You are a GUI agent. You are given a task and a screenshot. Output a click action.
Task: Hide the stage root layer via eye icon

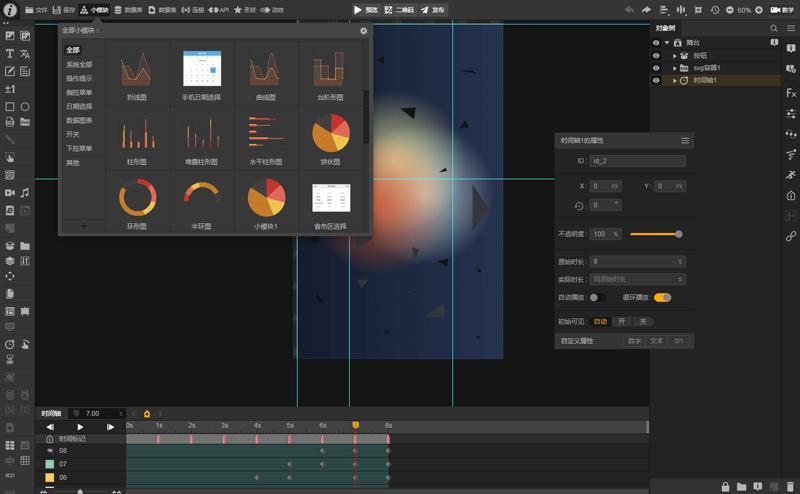[656, 43]
